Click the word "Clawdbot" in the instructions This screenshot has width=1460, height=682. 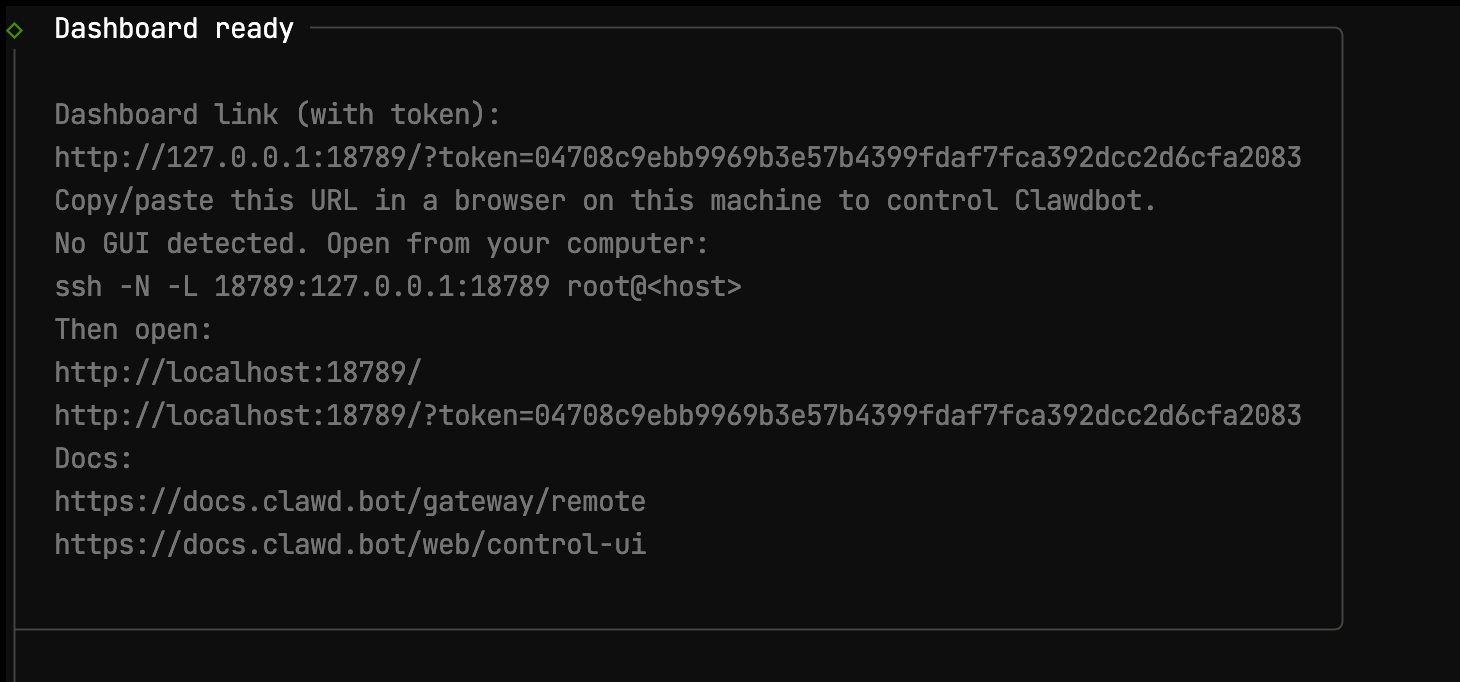tap(1084, 201)
